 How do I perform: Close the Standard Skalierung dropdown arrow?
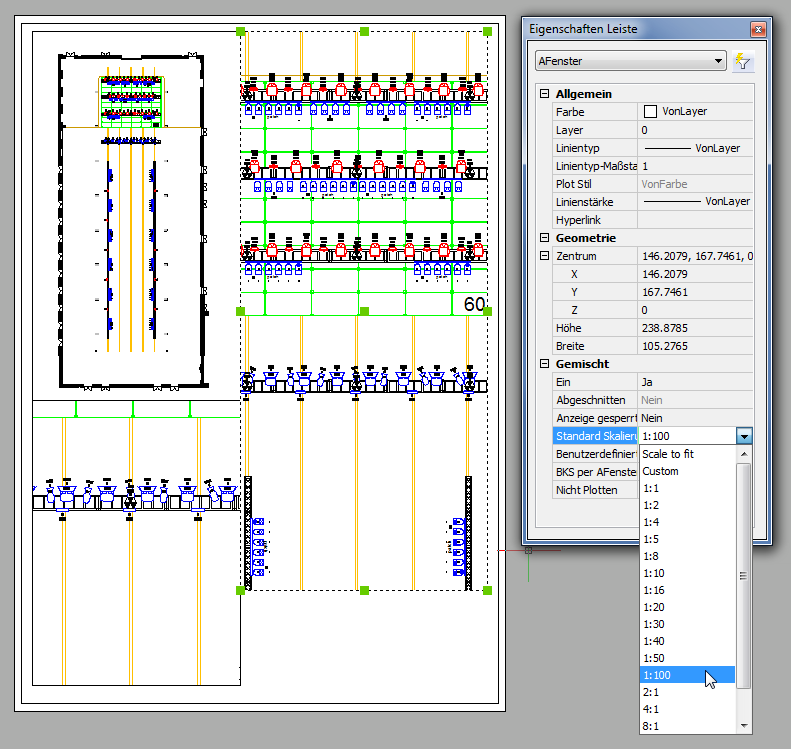click(743, 436)
